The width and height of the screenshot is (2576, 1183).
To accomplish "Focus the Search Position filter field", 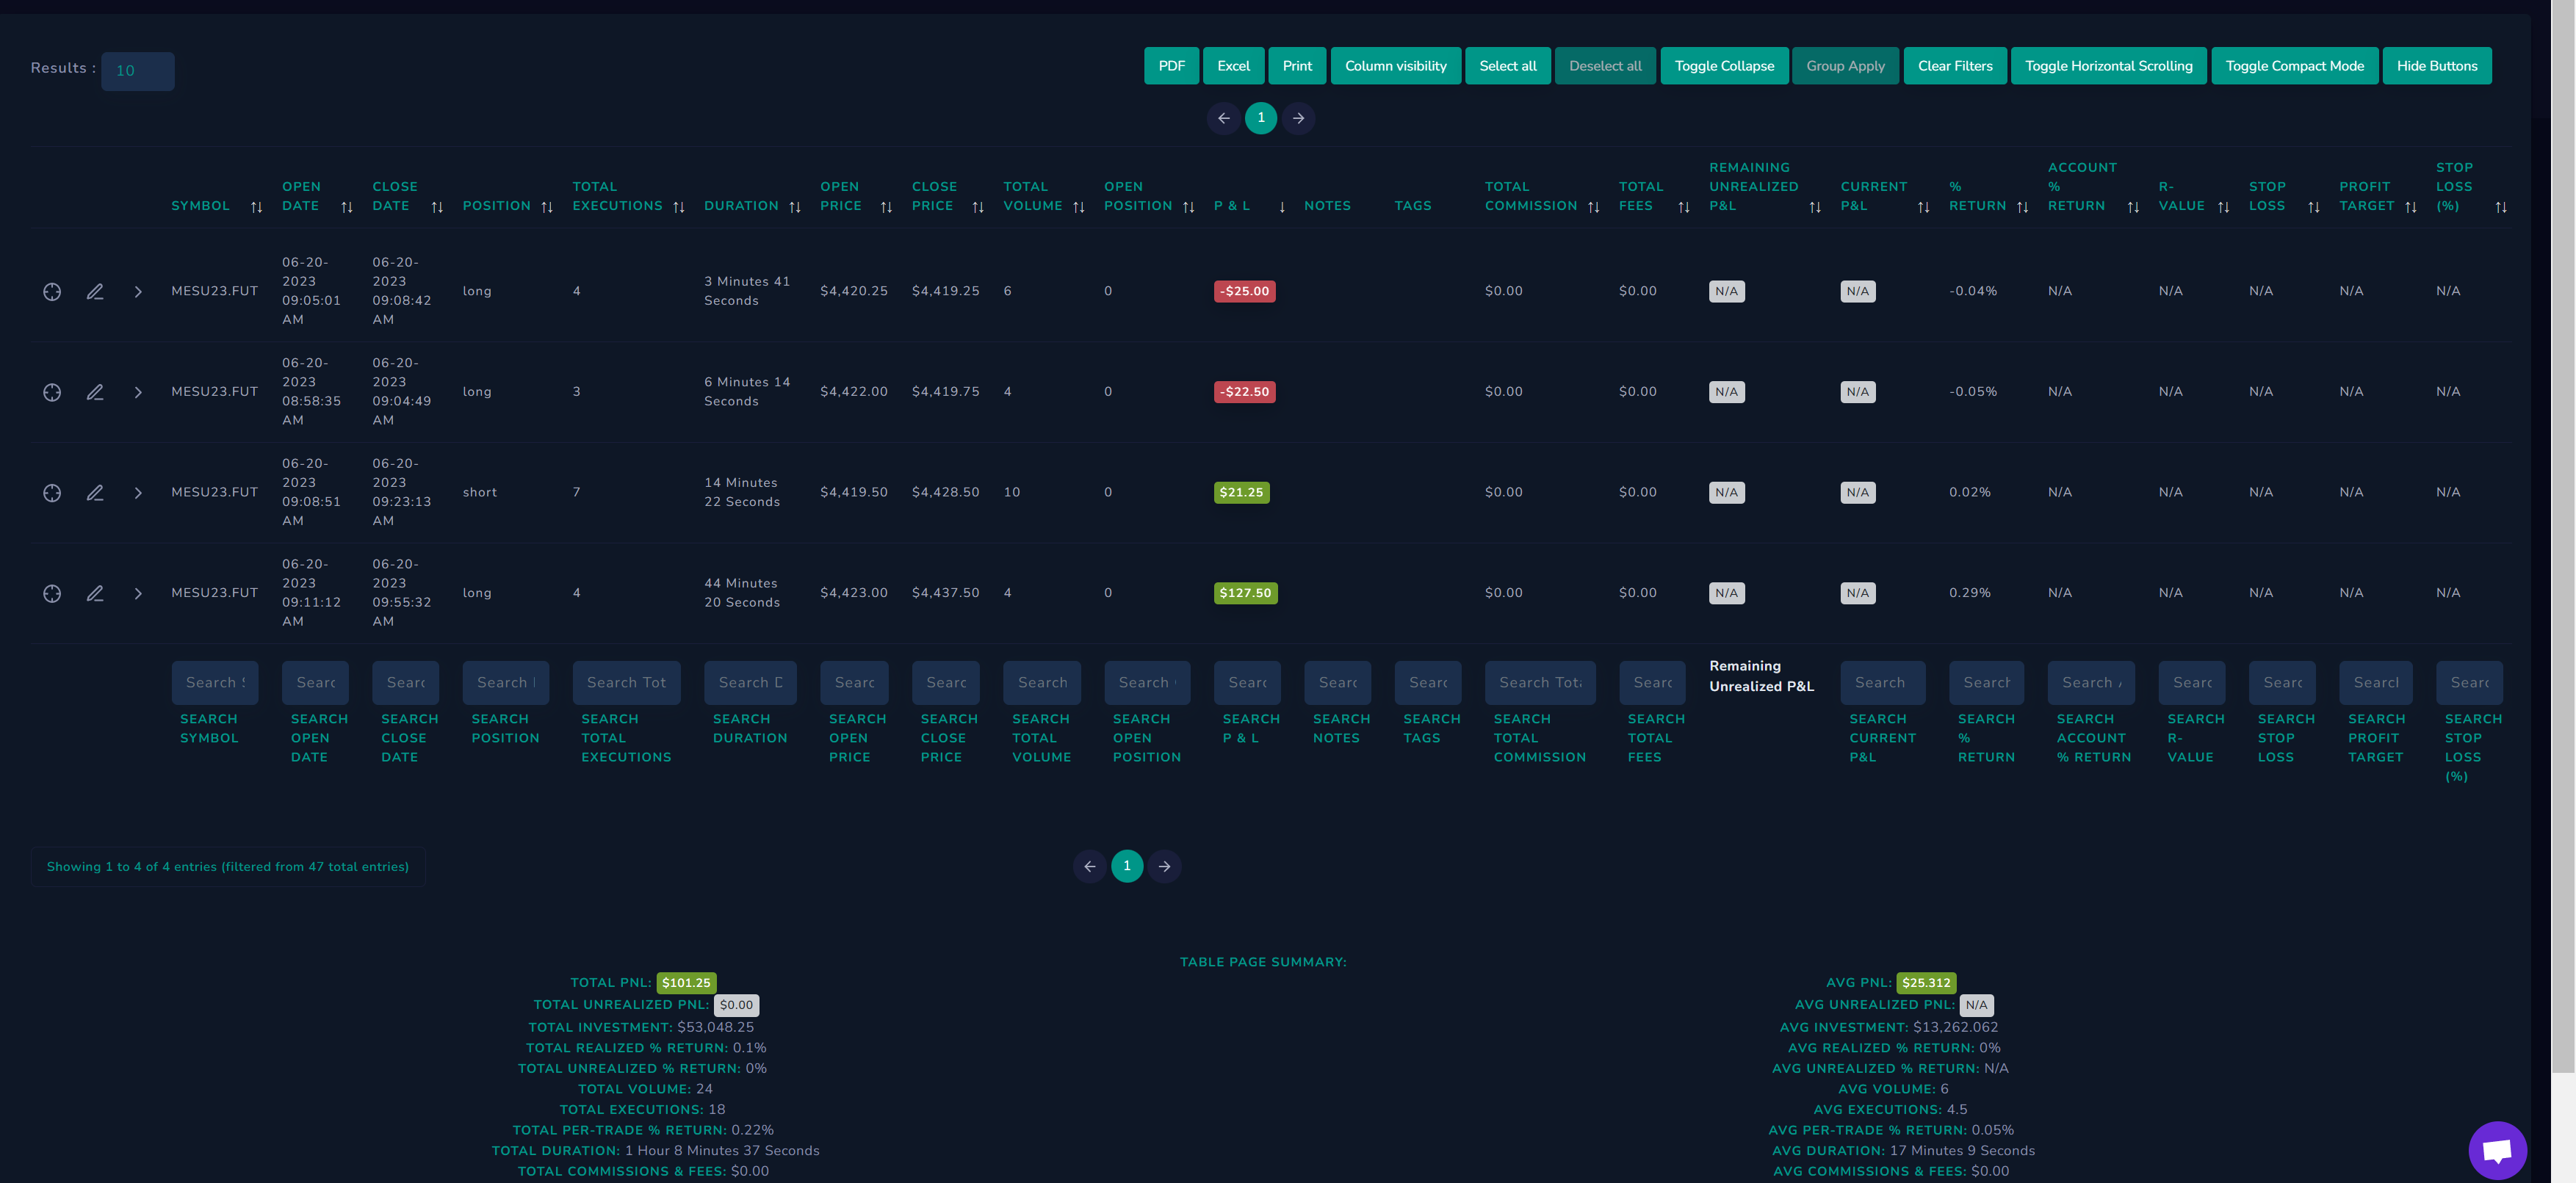I will (506, 683).
